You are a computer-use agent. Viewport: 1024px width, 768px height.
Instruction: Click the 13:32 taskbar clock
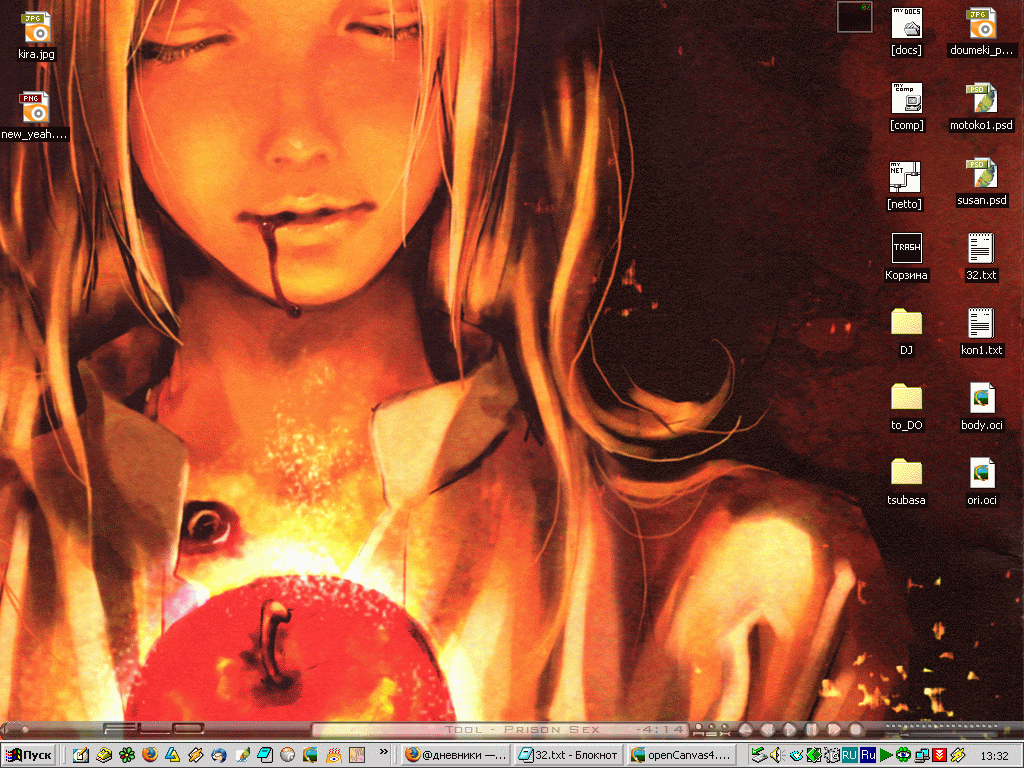tap(993, 756)
